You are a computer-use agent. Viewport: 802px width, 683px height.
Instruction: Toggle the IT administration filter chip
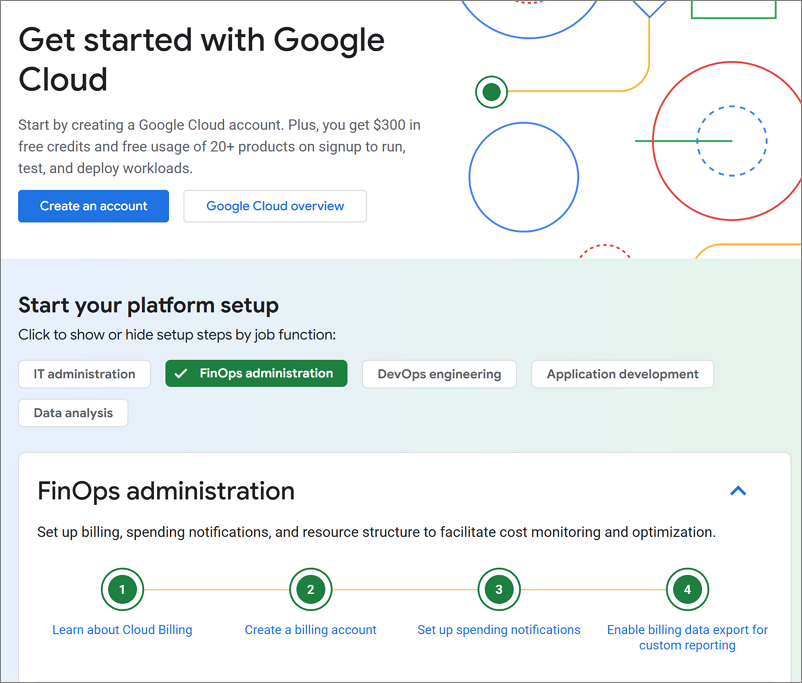pyautogui.click(x=84, y=374)
